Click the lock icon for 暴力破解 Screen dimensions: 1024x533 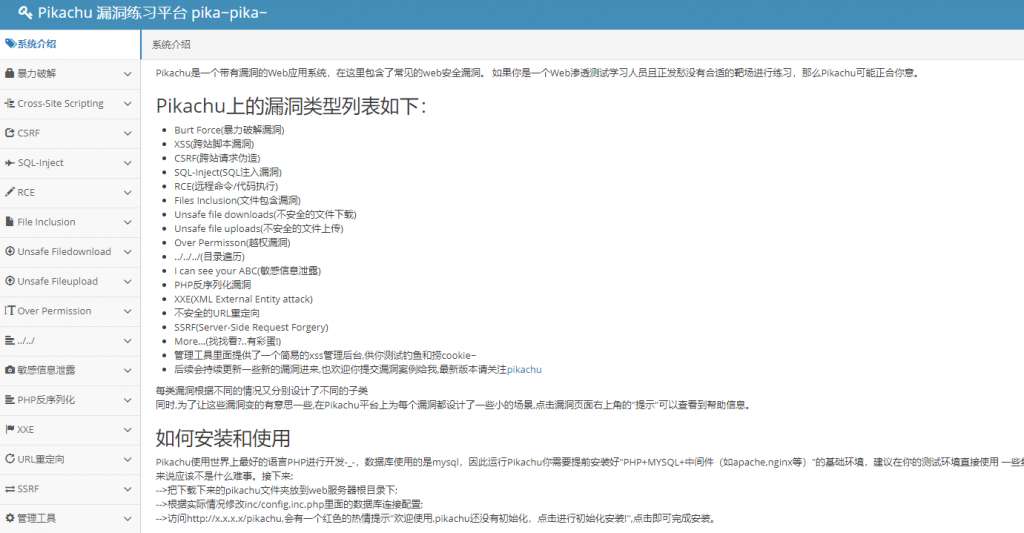10,73
